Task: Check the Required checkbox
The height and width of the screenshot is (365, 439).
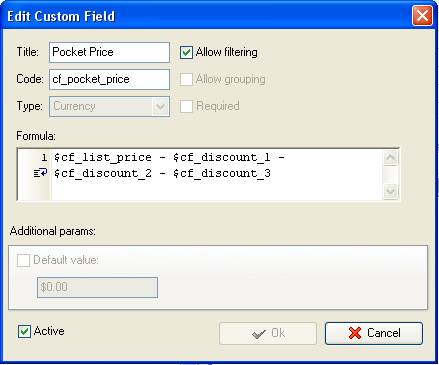Action: (x=186, y=106)
